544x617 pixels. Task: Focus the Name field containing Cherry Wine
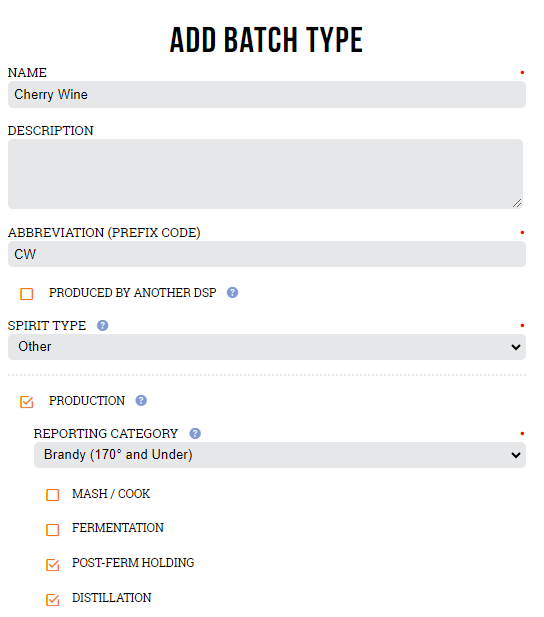pos(267,94)
